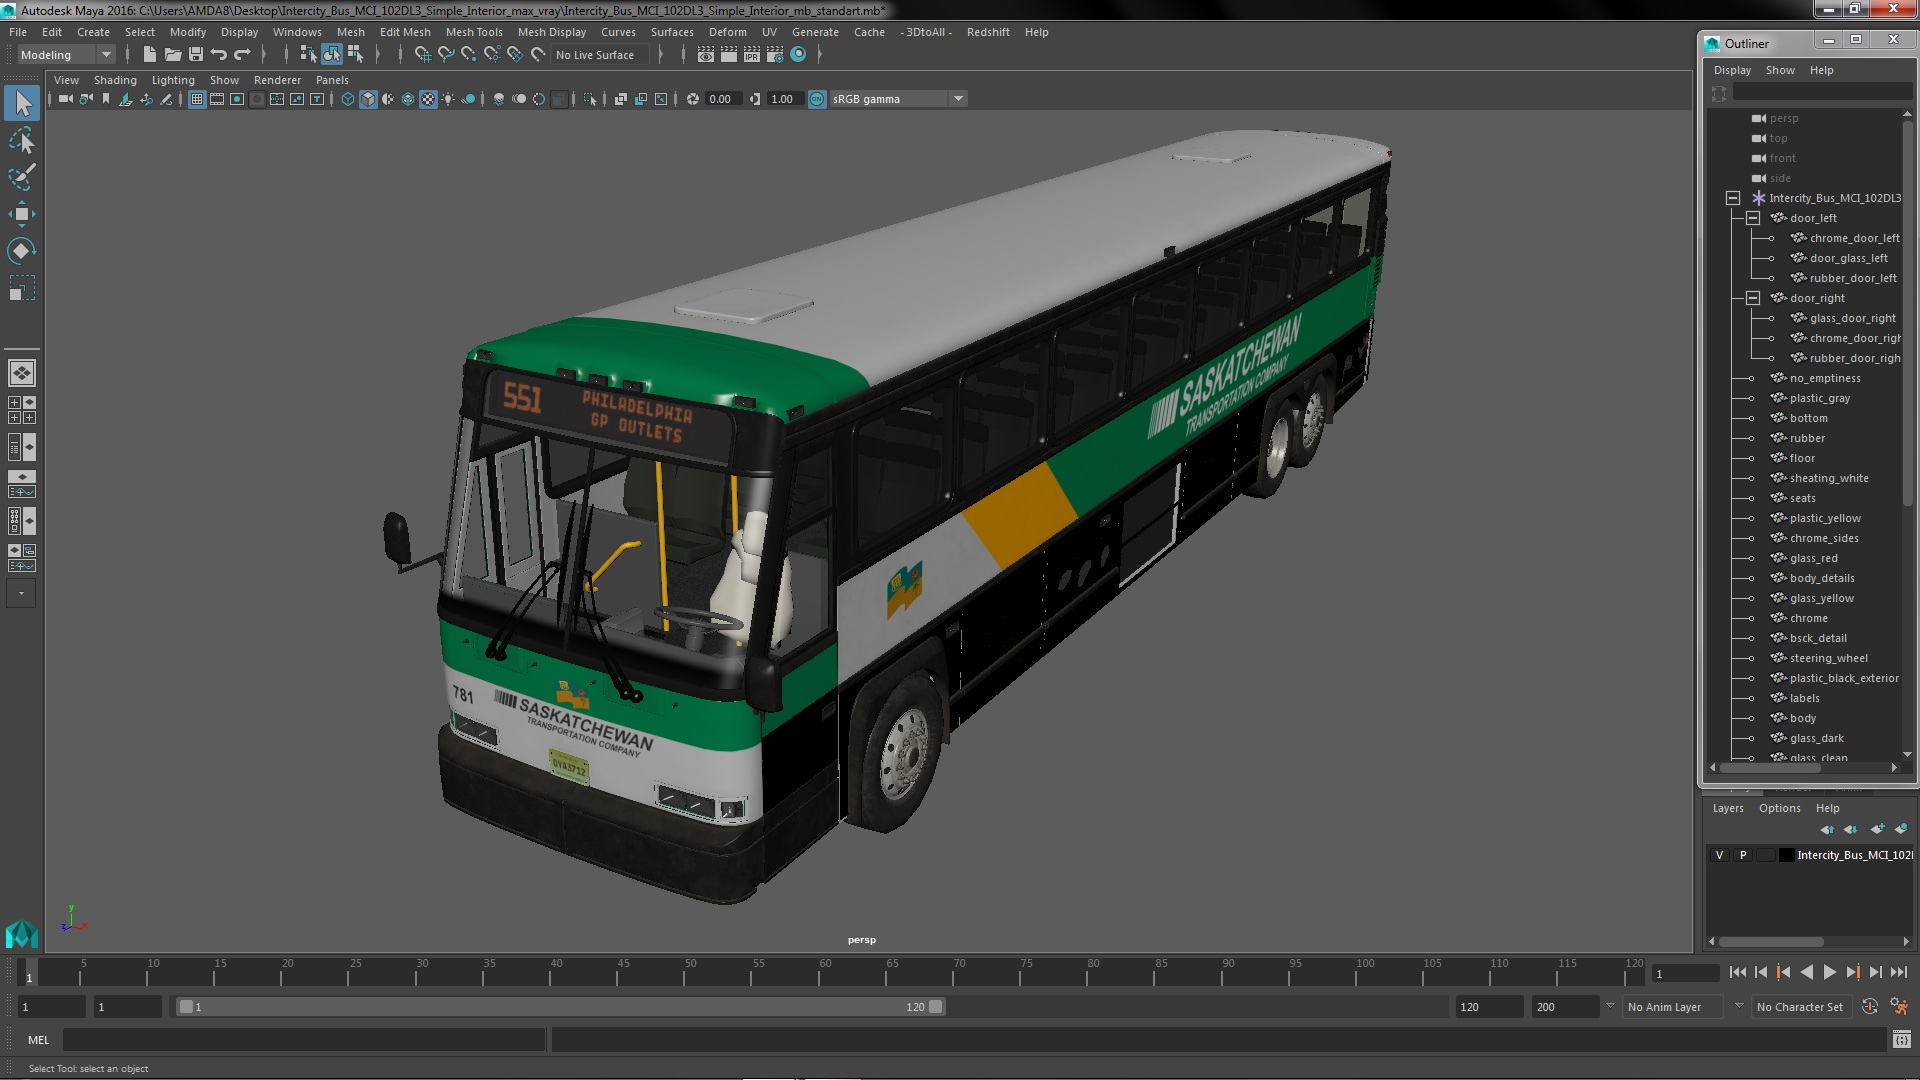The image size is (1920, 1080).
Task: Go to end of playback range
Action: 1898,972
